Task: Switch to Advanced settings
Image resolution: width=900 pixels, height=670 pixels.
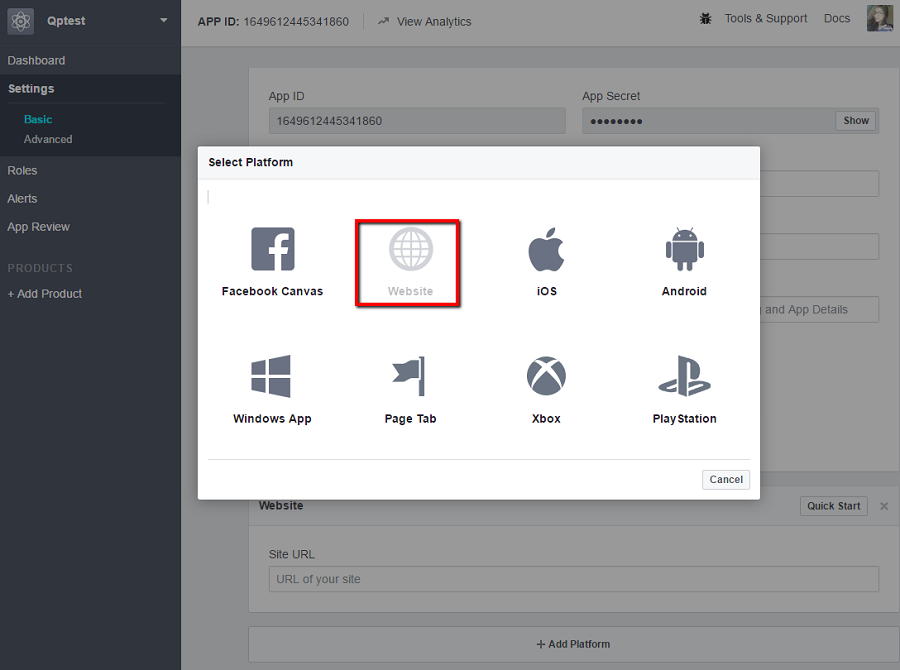Action: pyautogui.click(x=48, y=139)
